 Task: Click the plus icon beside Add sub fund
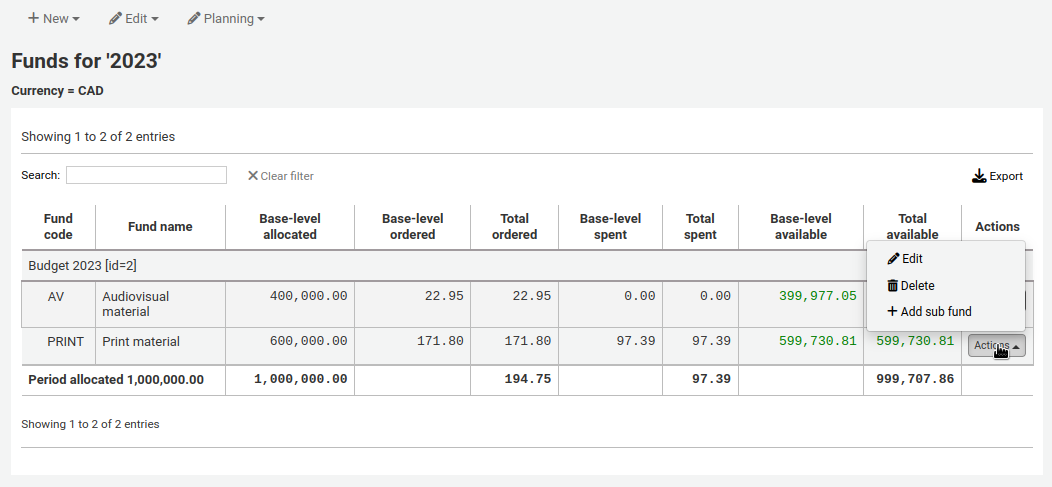pyautogui.click(x=893, y=312)
